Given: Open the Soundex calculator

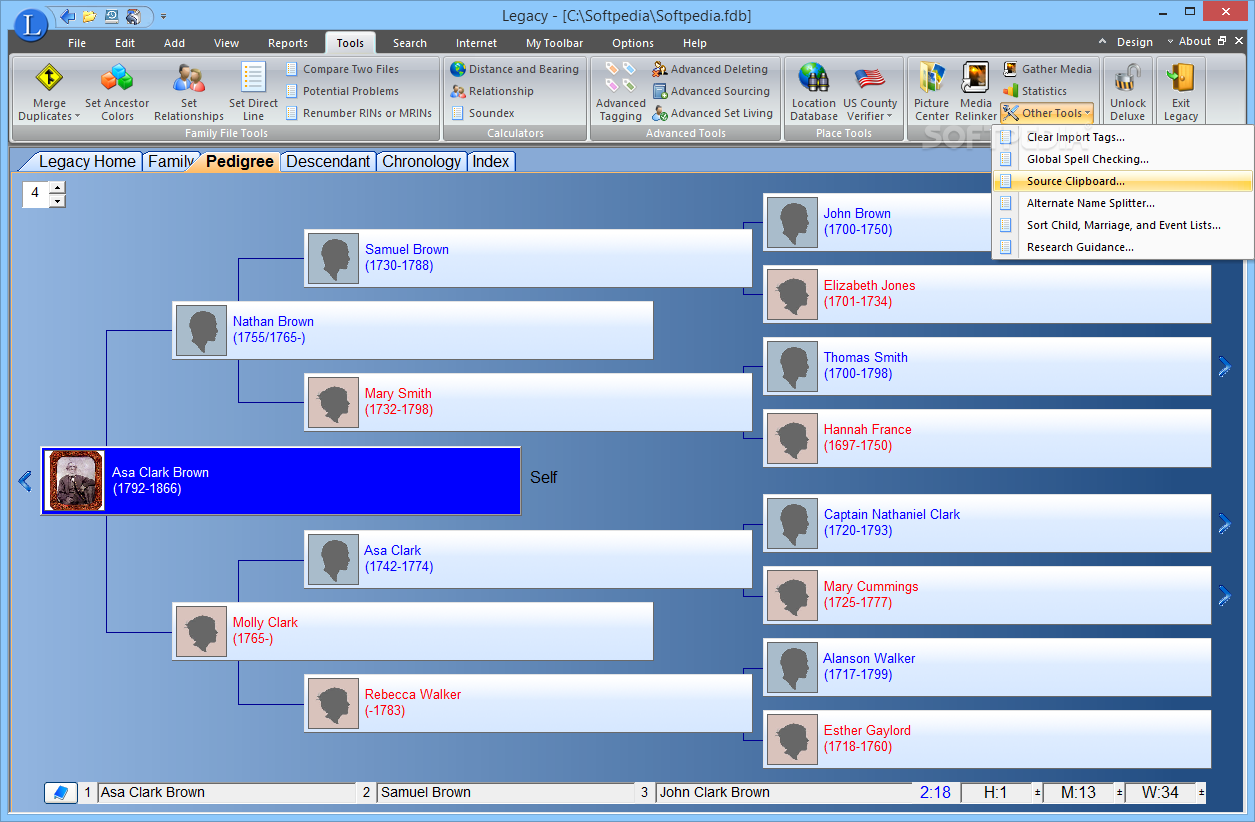Looking at the screenshot, I should 482,113.
